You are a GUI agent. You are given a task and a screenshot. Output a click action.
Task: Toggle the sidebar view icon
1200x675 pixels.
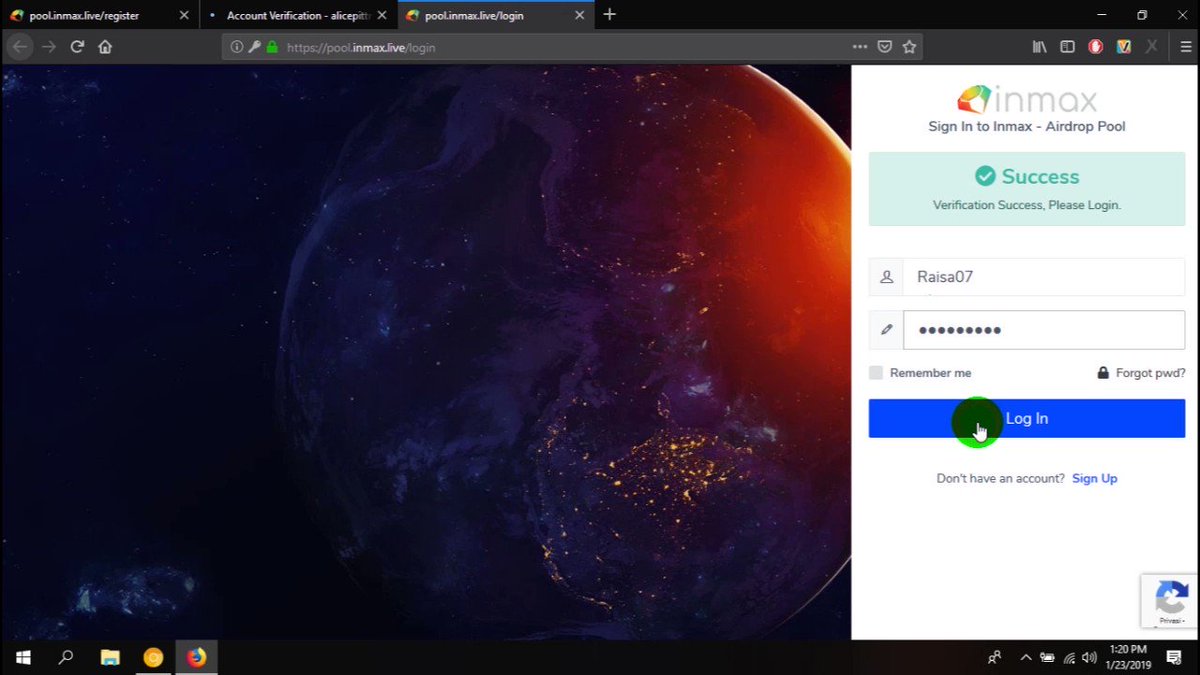(1067, 47)
